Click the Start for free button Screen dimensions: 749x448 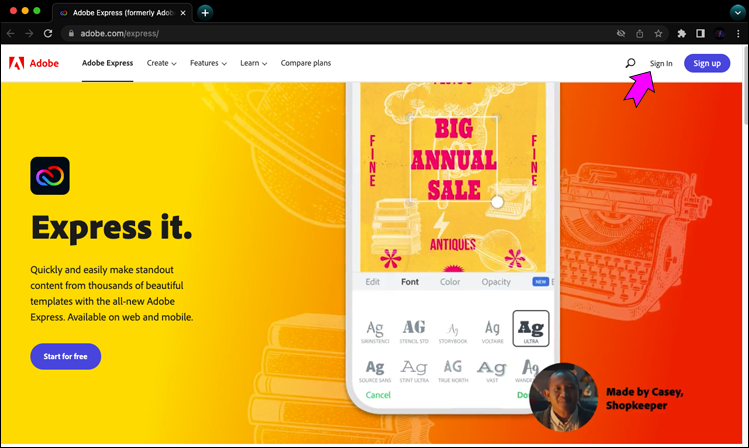click(65, 356)
